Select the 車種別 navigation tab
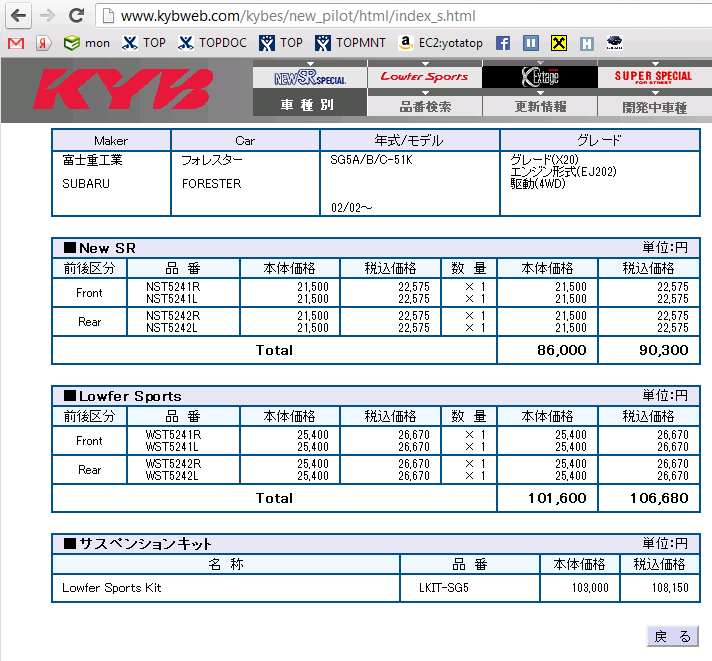This screenshot has width=712, height=661. pos(310,106)
